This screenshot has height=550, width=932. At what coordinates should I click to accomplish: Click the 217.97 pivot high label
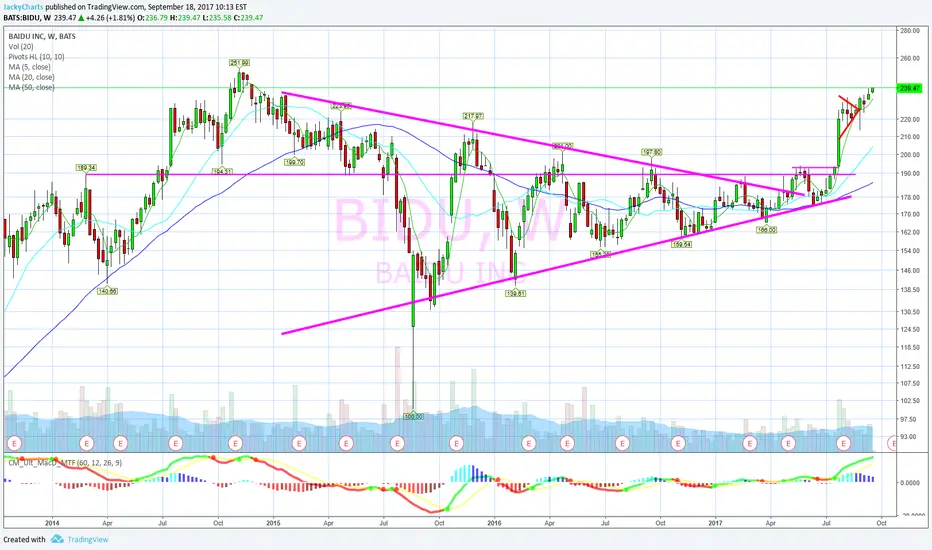473,117
